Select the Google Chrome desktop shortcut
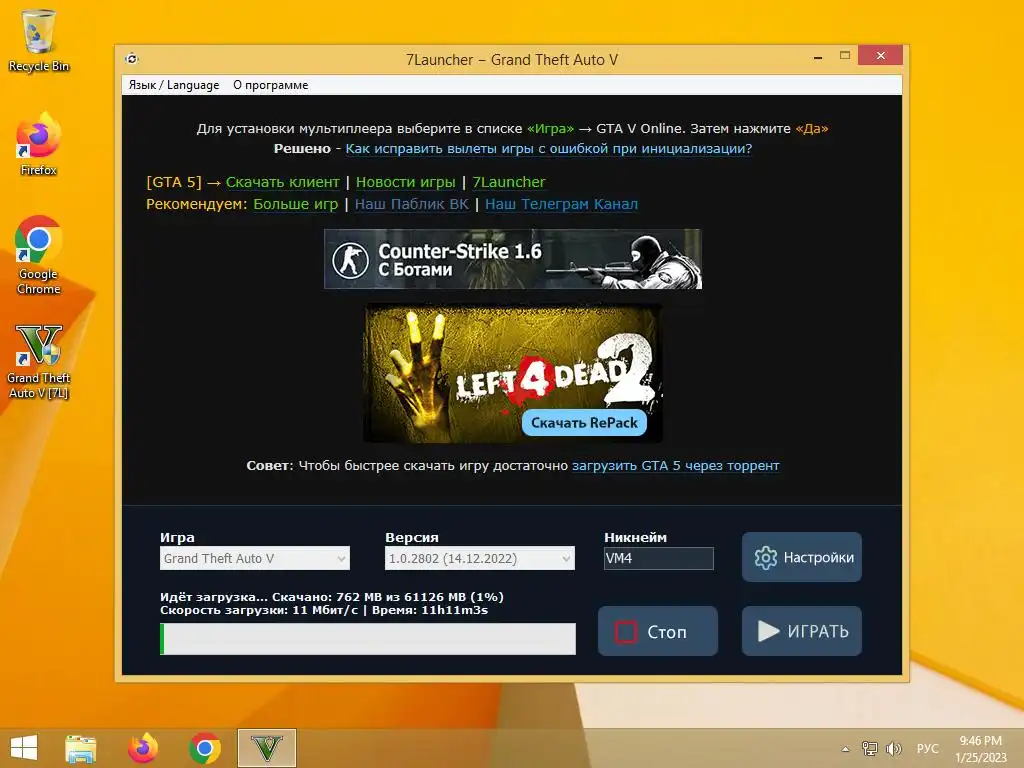 click(x=39, y=255)
